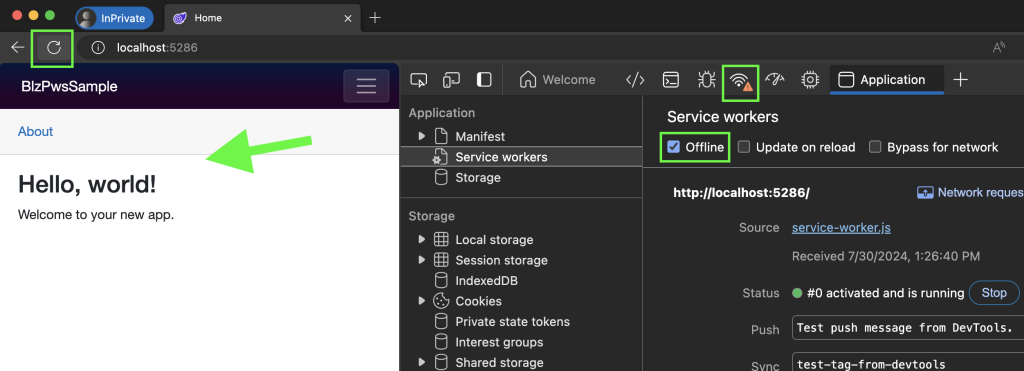Click the status text '#0 activated and is running'

[886, 293]
